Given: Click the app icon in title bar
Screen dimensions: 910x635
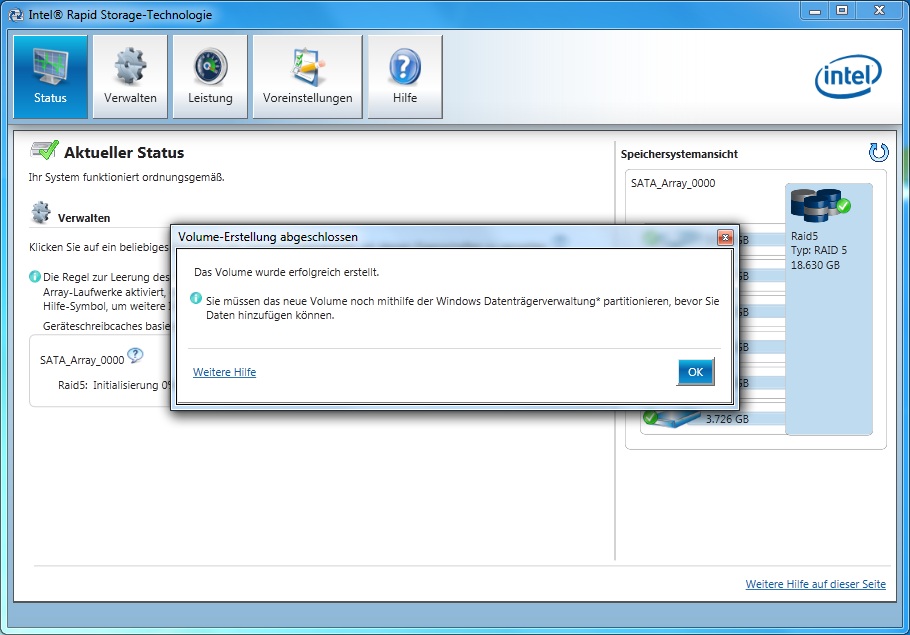Looking at the screenshot, I should tap(16, 15).
